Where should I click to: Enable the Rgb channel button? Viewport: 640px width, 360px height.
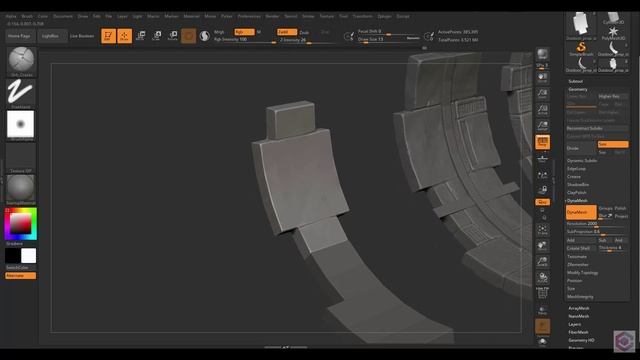click(x=244, y=32)
